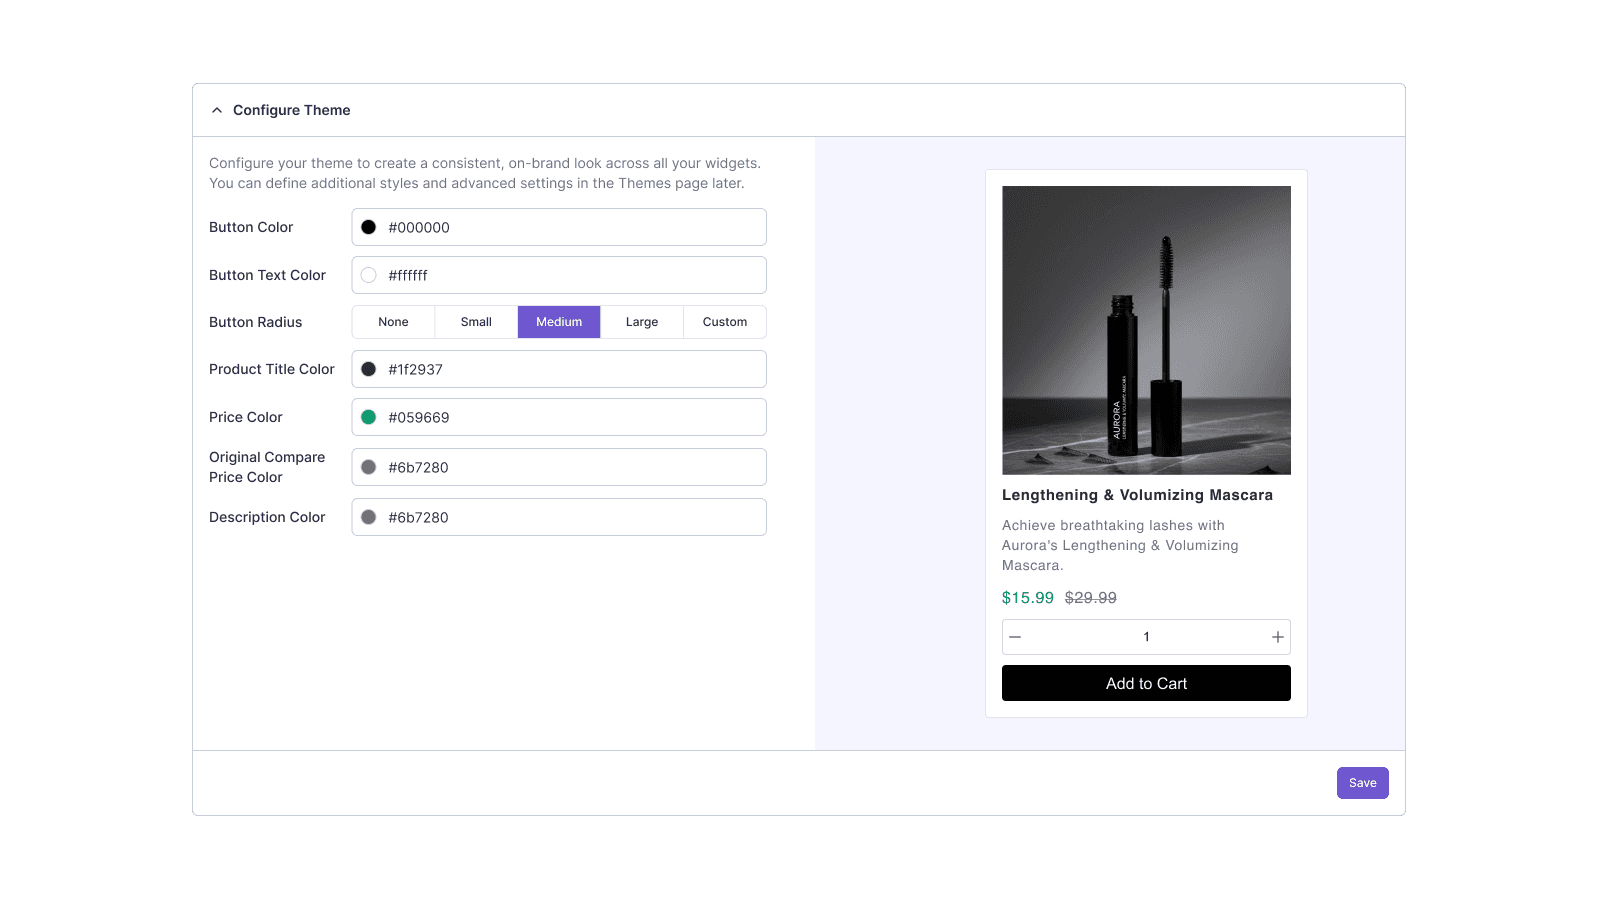
Task: Click the minus icon in quantity stepper
Action: [x=1015, y=637]
